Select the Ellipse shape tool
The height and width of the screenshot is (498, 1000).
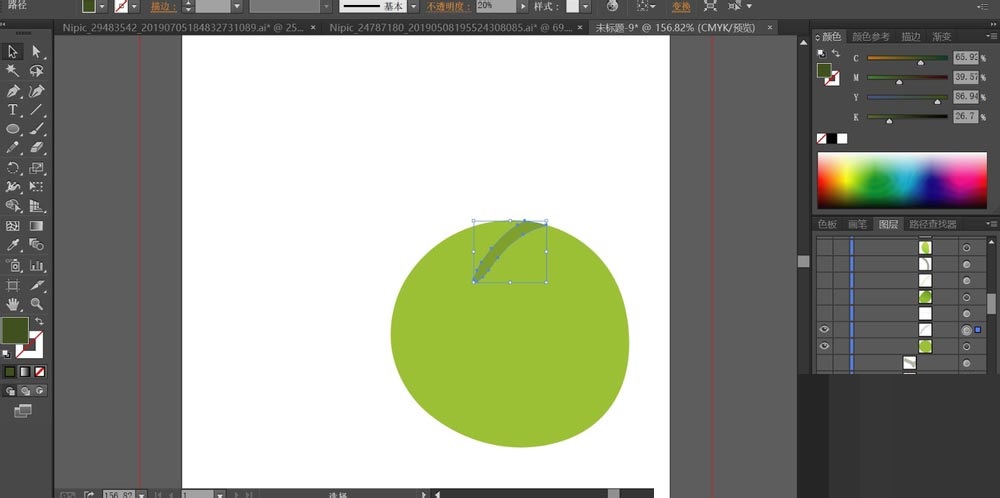coord(13,129)
